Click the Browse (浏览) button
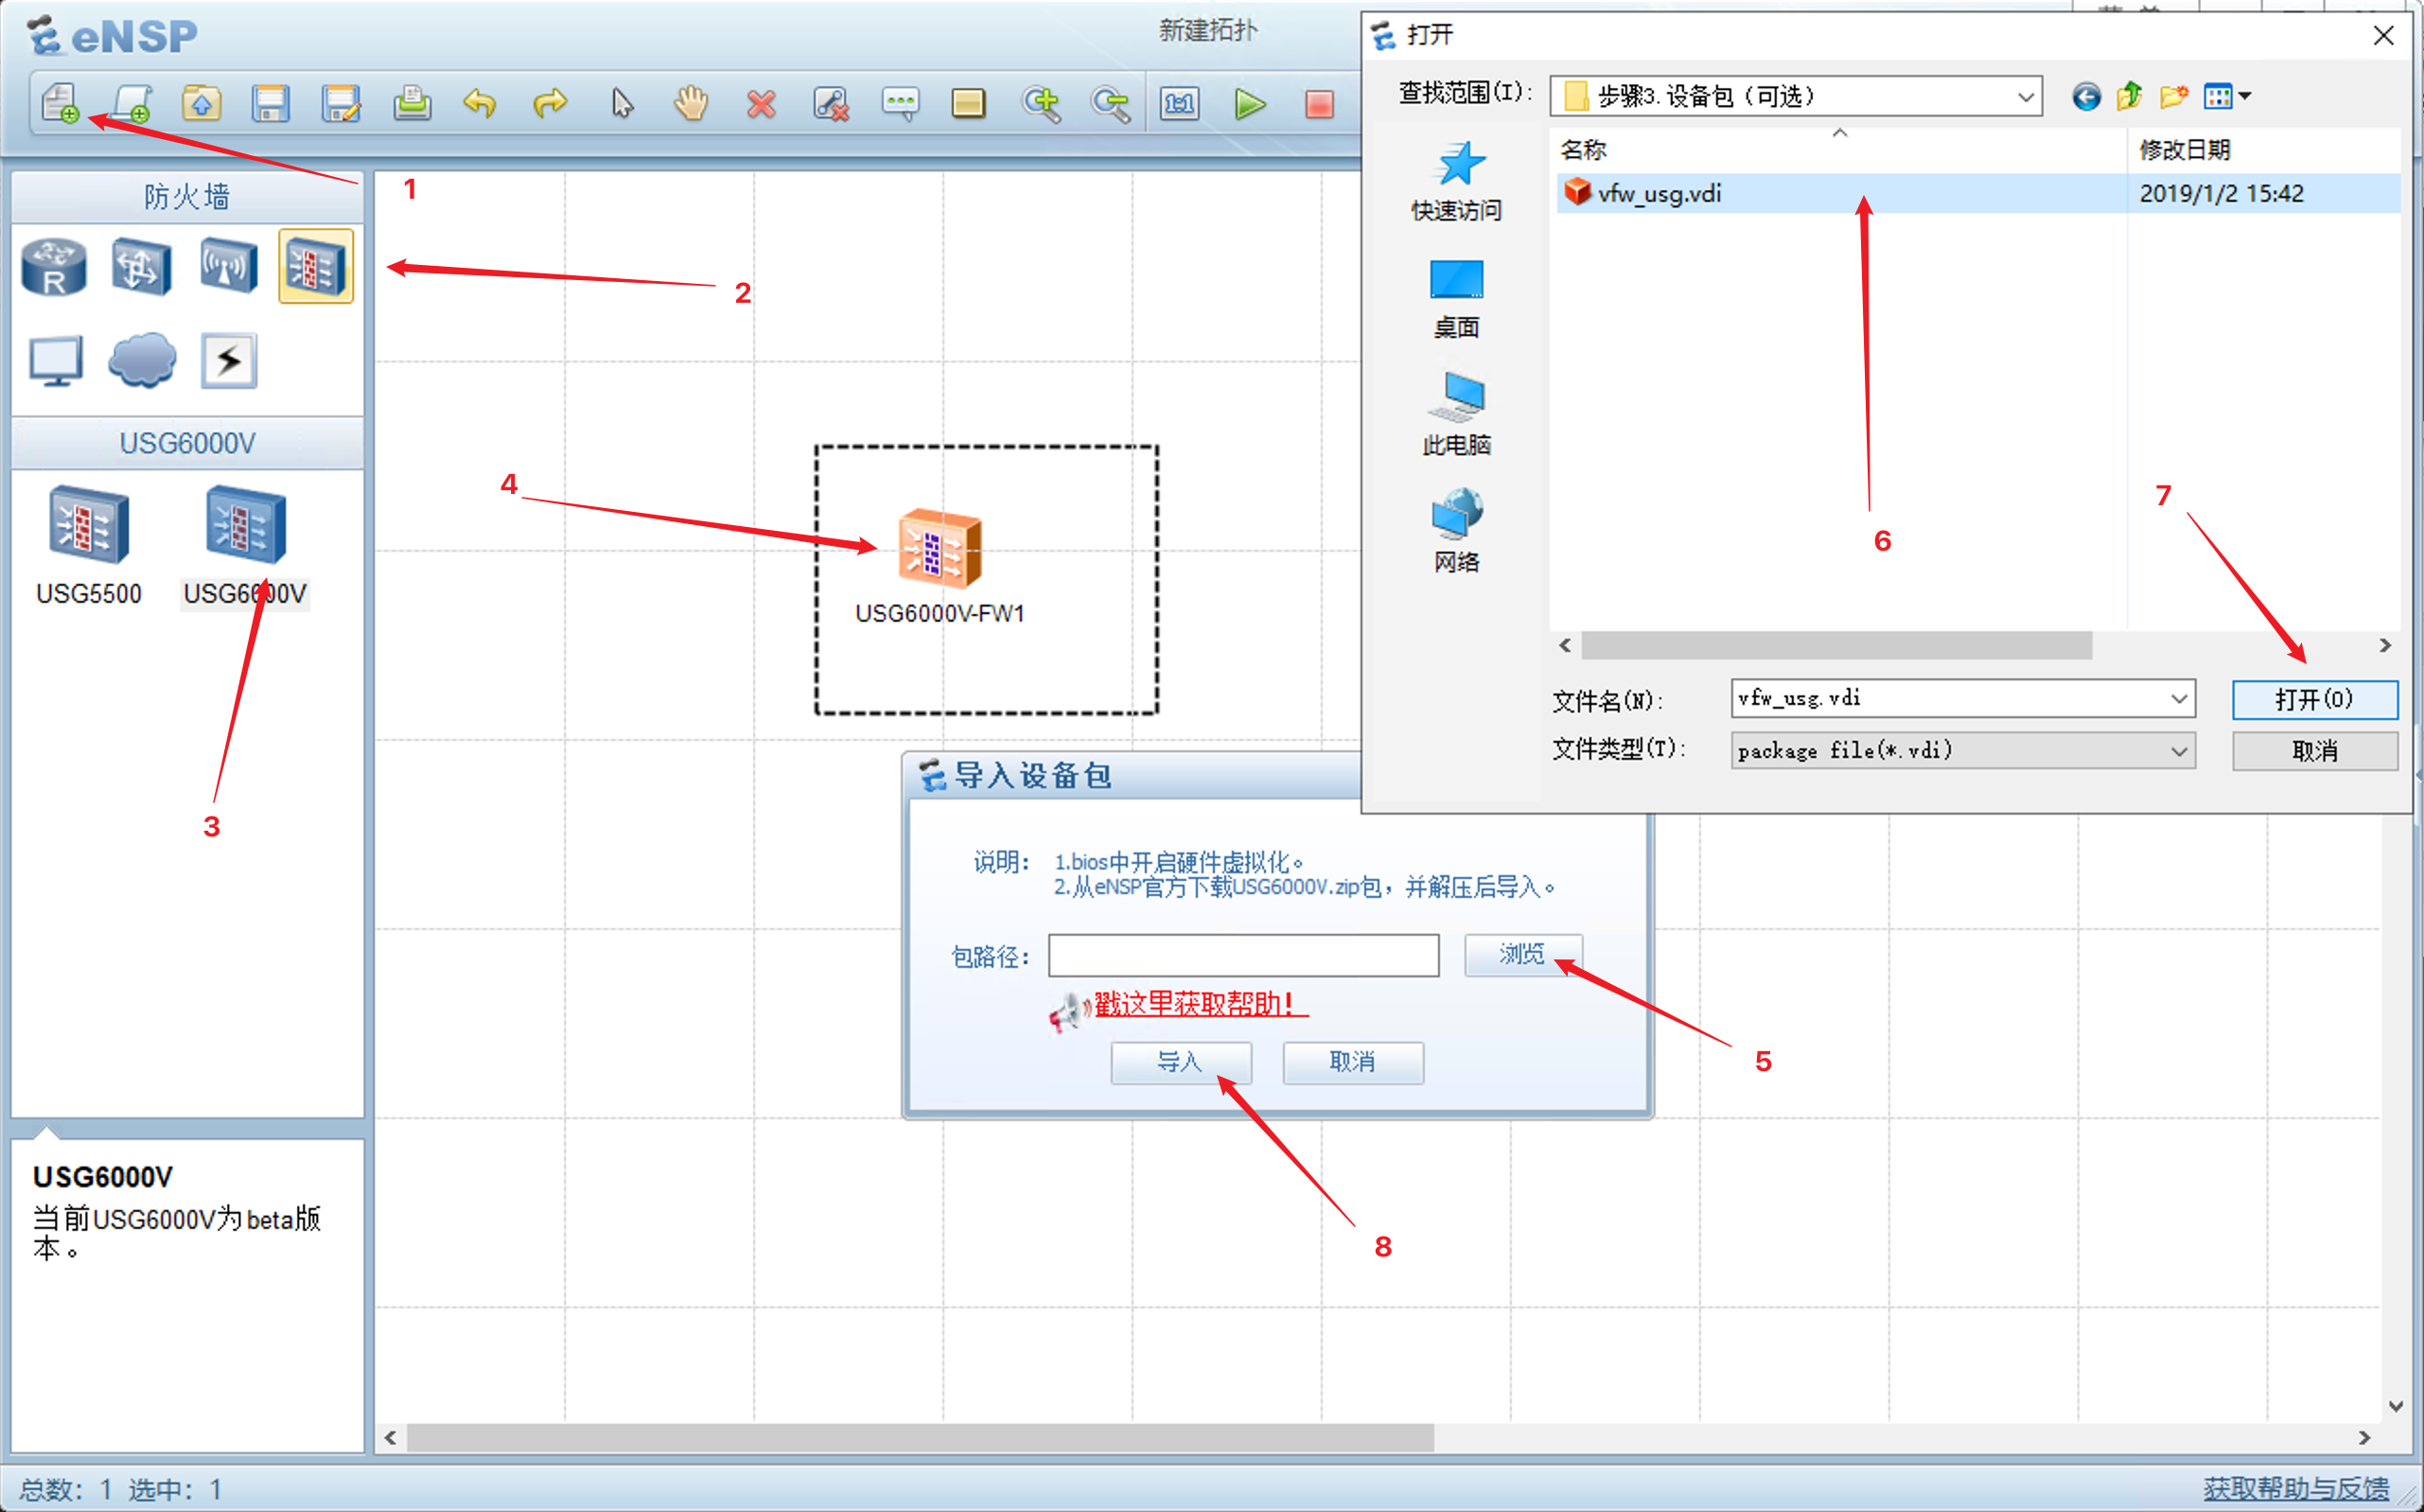This screenshot has height=1512, width=2424. coord(1523,955)
